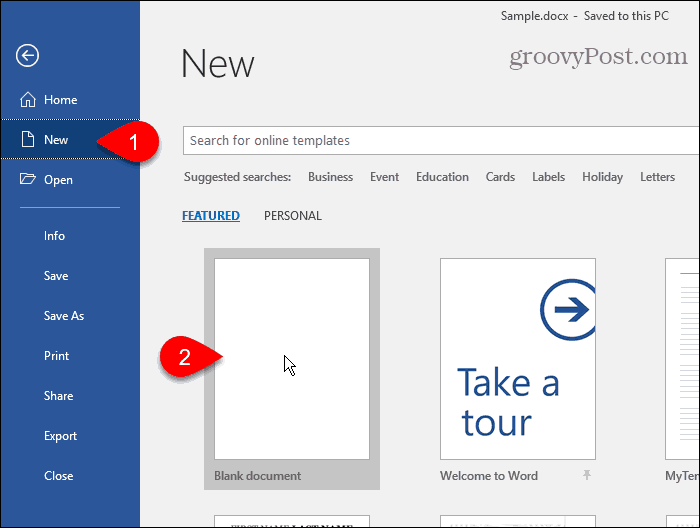Viewport: 700px width, 528px height.
Task: Search suggested Business templates
Action: pyautogui.click(x=330, y=177)
